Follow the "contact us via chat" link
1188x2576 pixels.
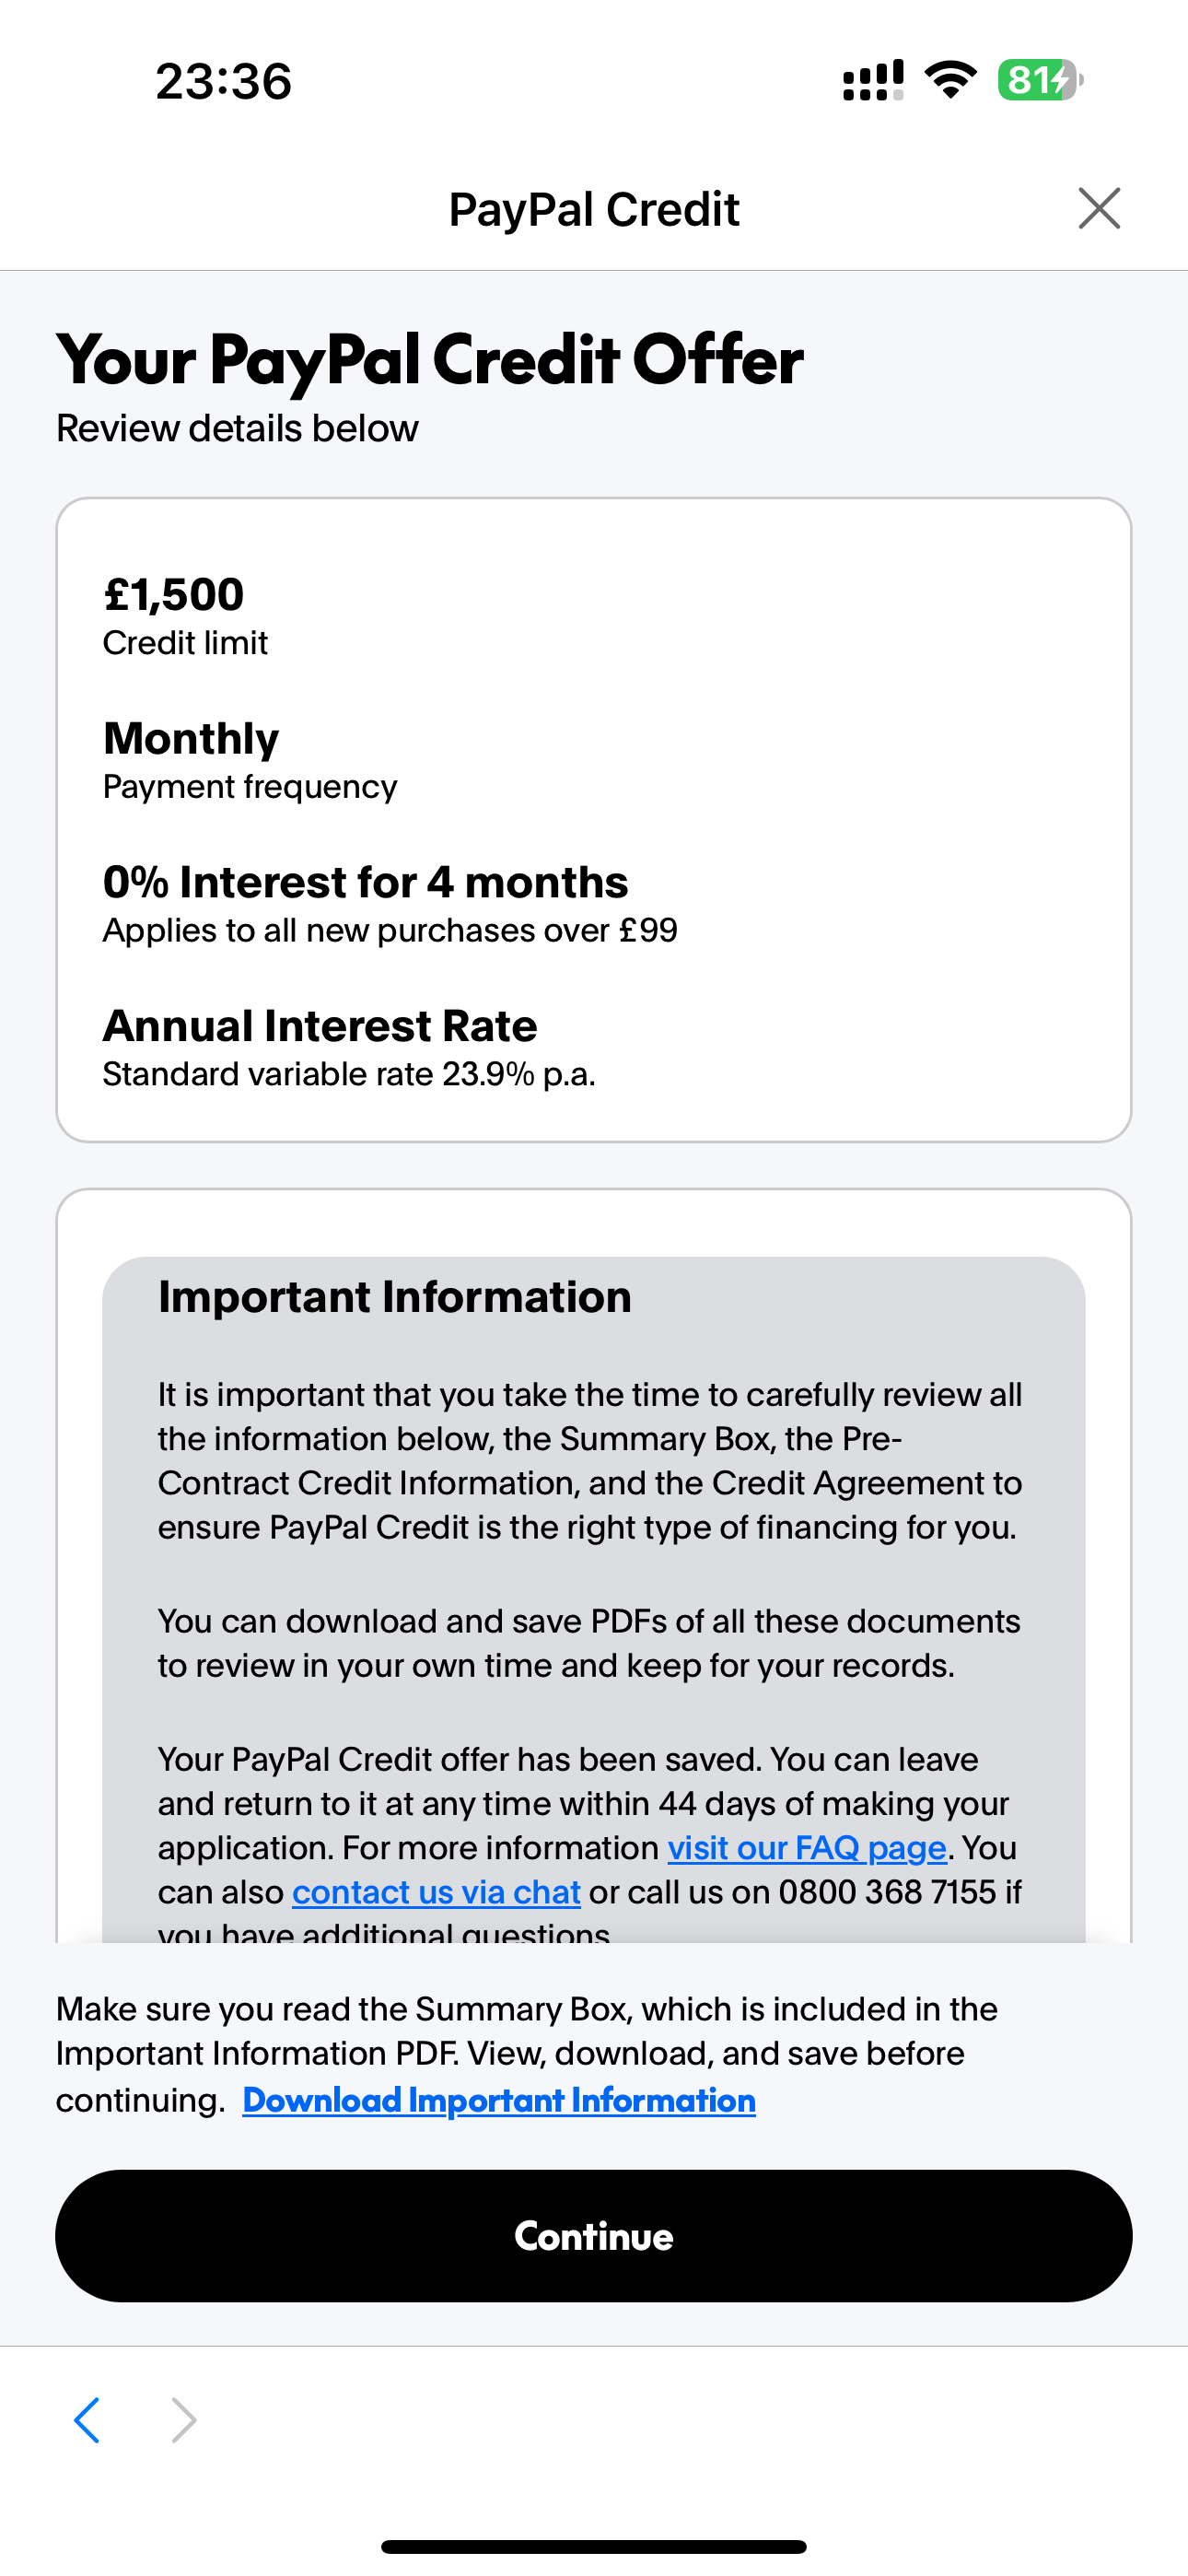pyautogui.click(x=436, y=1892)
